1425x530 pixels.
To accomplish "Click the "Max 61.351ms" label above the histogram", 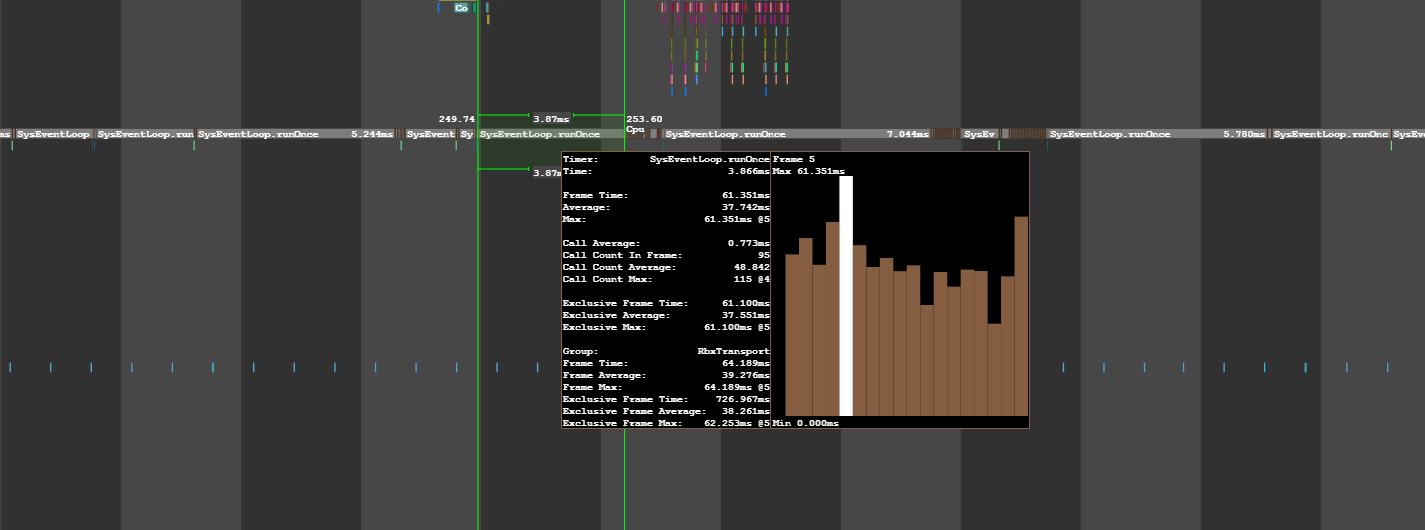I will pos(809,171).
